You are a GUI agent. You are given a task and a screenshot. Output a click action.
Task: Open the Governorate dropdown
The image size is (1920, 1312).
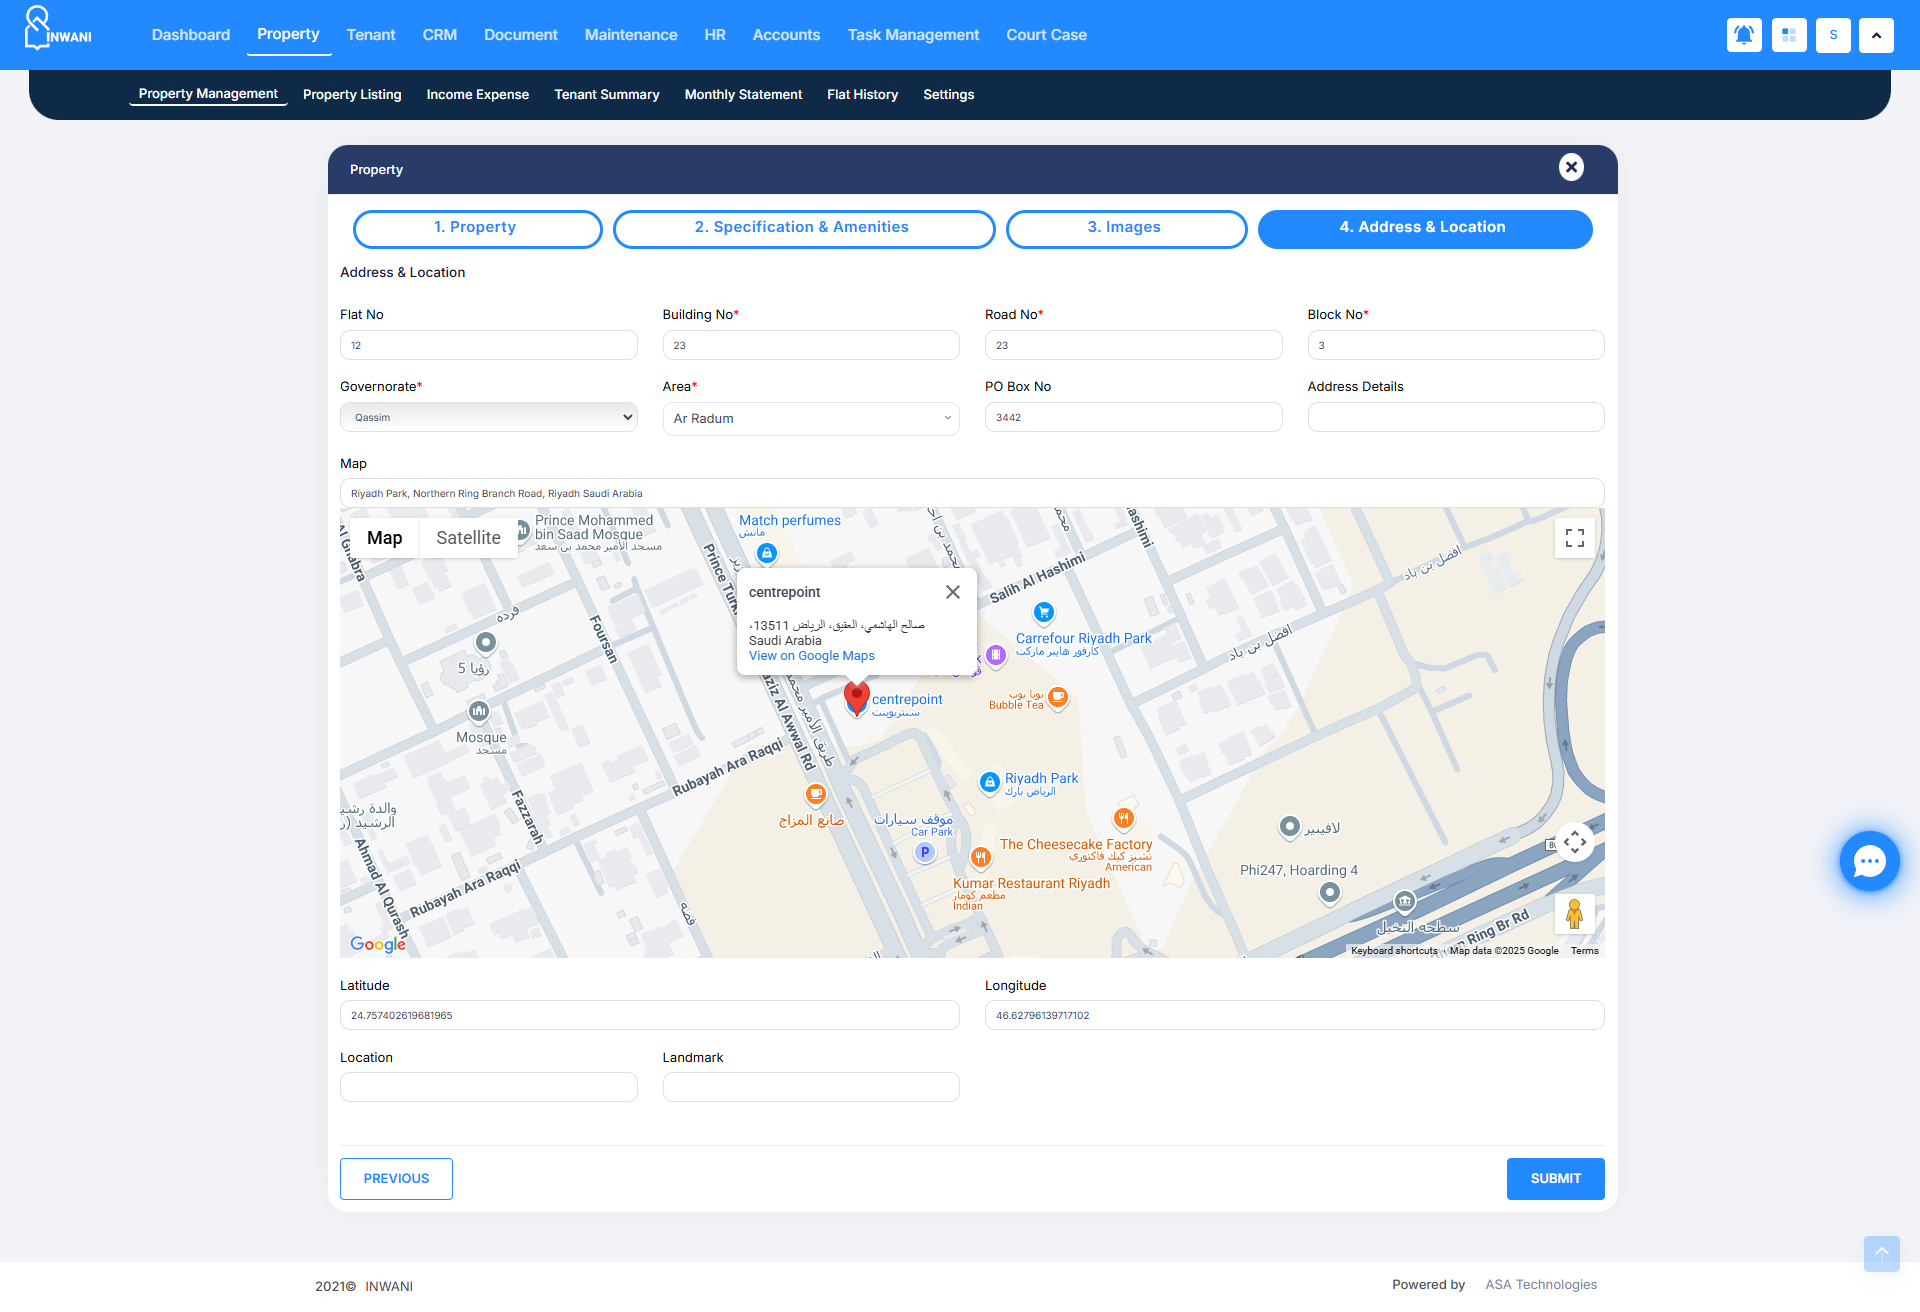(x=488, y=417)
